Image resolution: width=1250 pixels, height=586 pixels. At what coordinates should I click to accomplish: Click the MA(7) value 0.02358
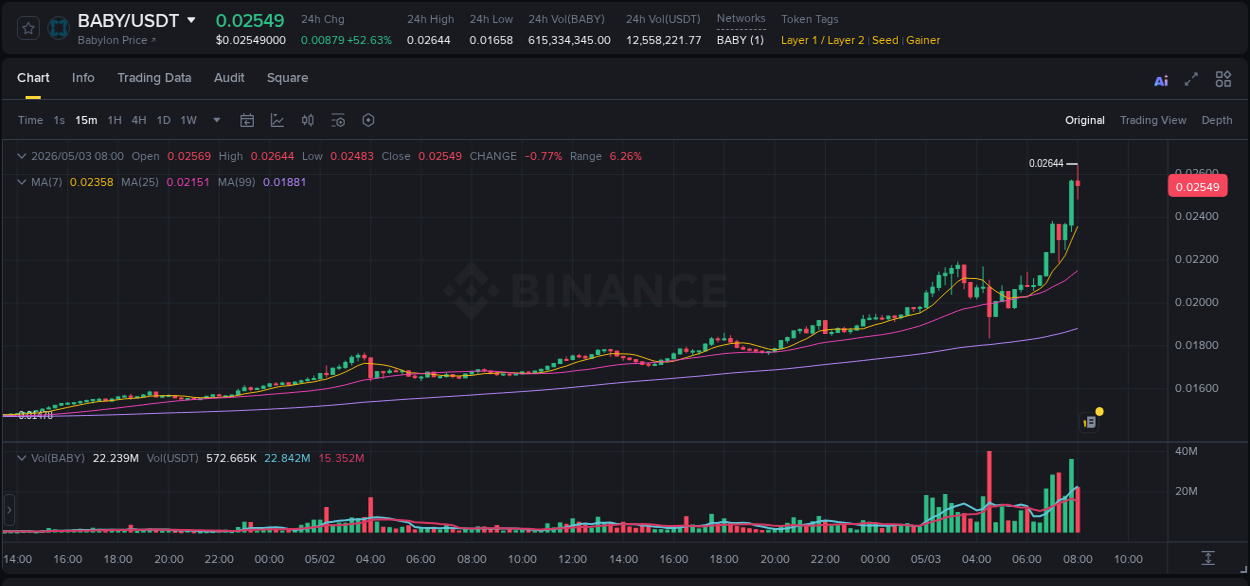point(91,182)
